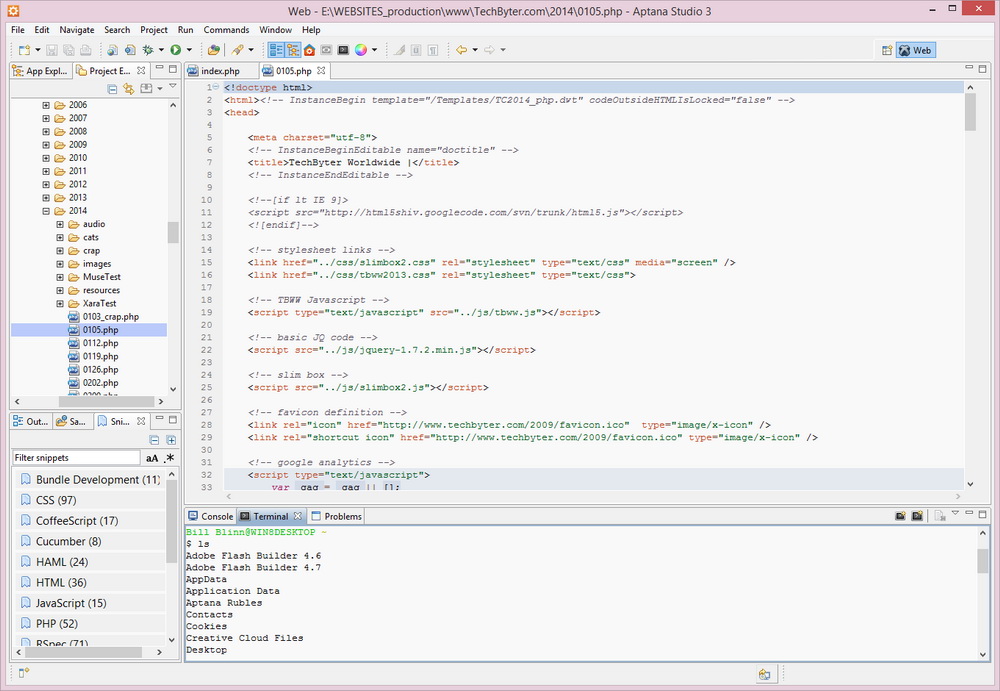Close the Terminal tab
Screen dimensions: 1000x691
click(297, 516)
